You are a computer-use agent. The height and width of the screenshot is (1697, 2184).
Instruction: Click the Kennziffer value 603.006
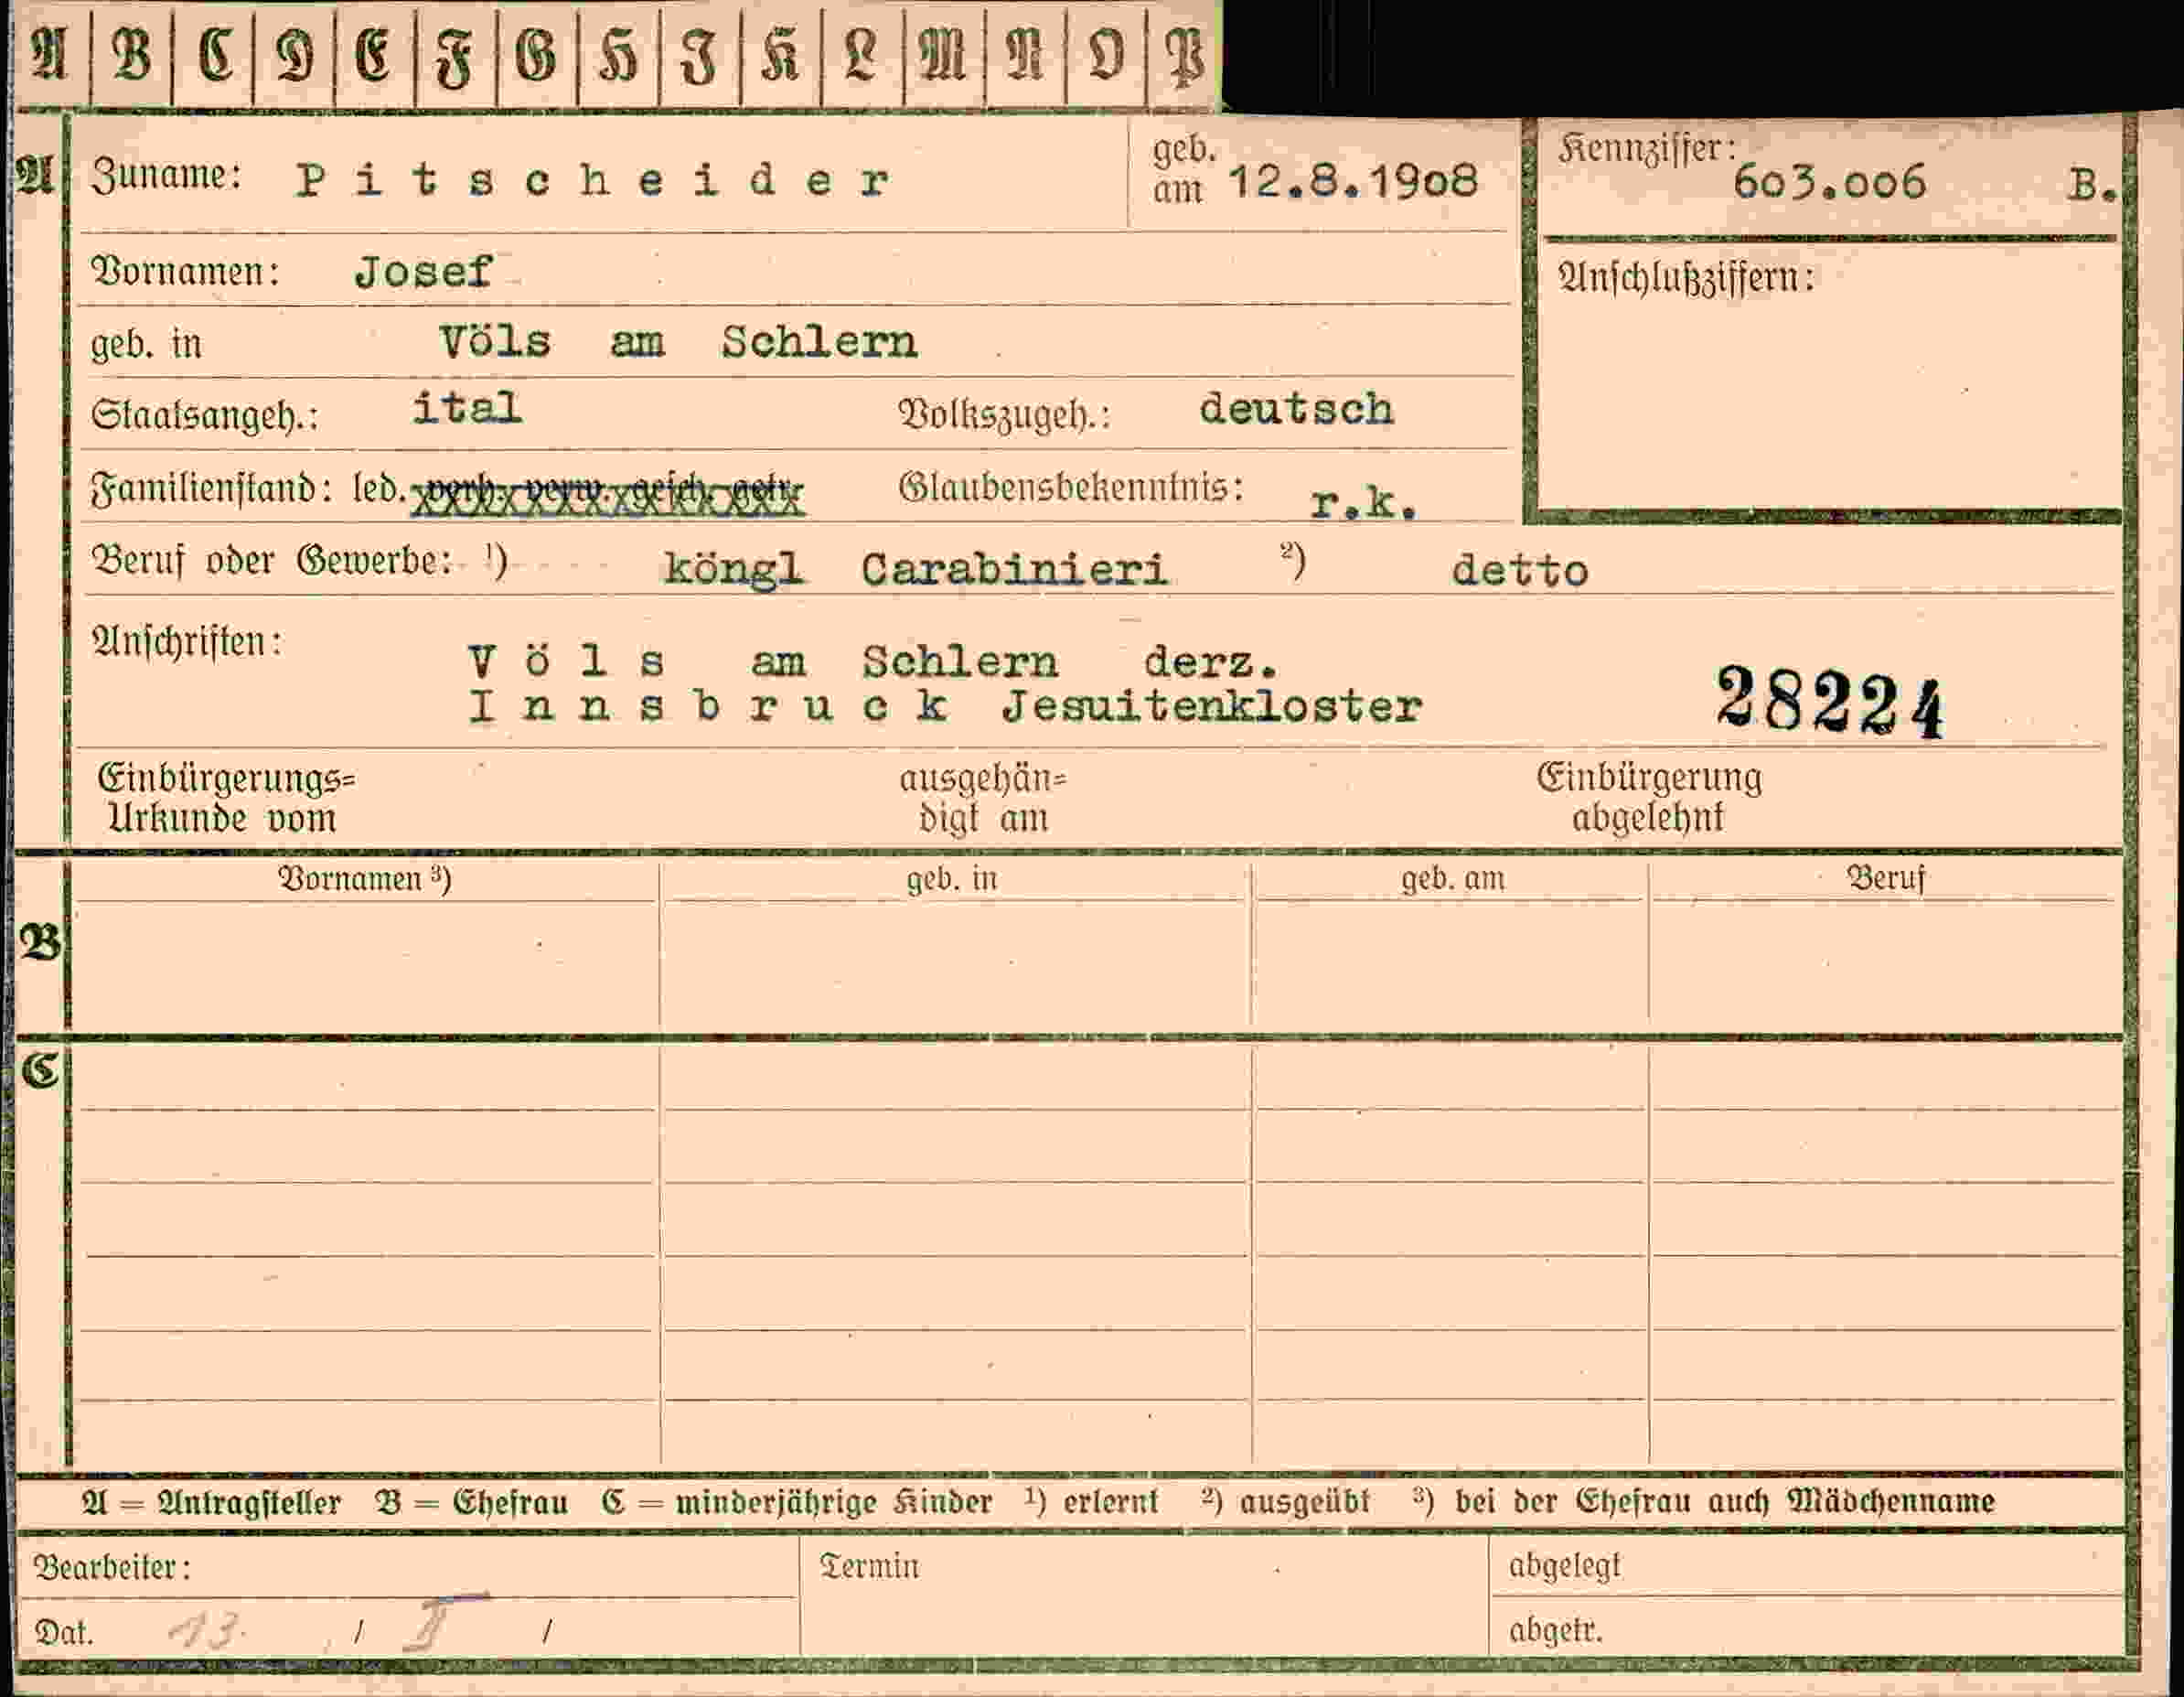coord(1829,182)
